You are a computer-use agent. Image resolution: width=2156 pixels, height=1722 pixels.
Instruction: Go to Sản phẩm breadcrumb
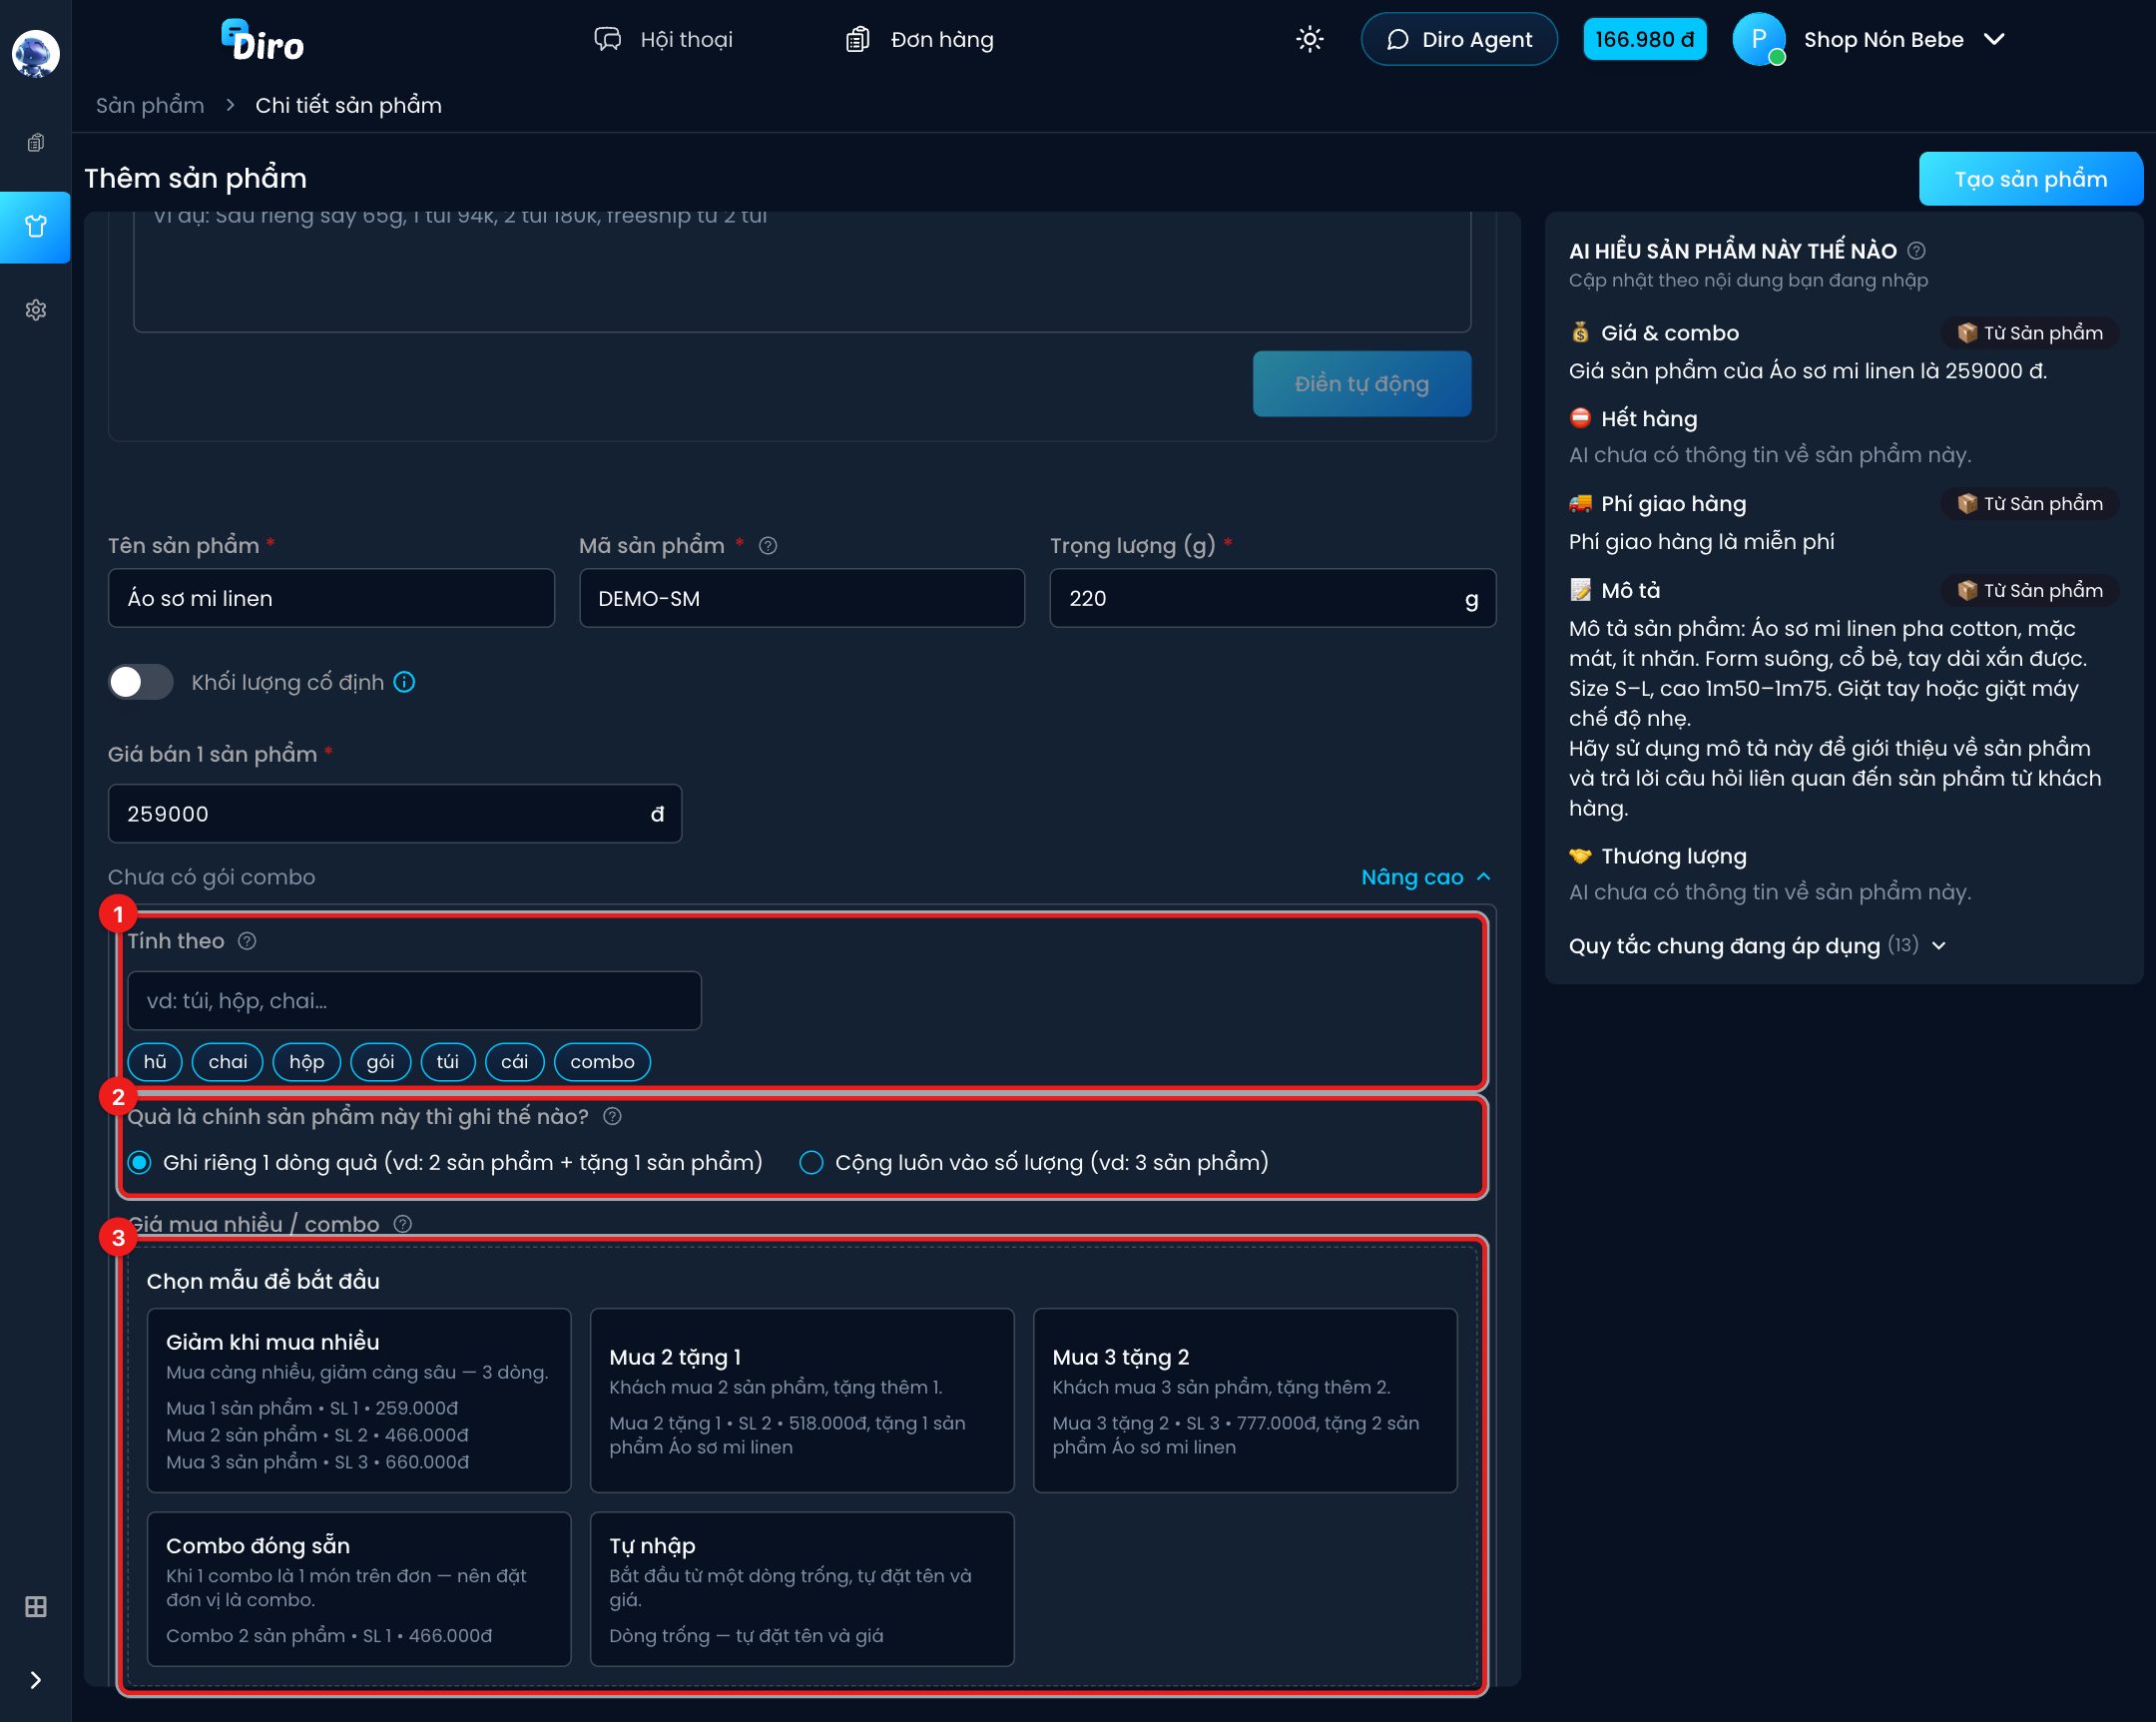(x=150, y=105)
